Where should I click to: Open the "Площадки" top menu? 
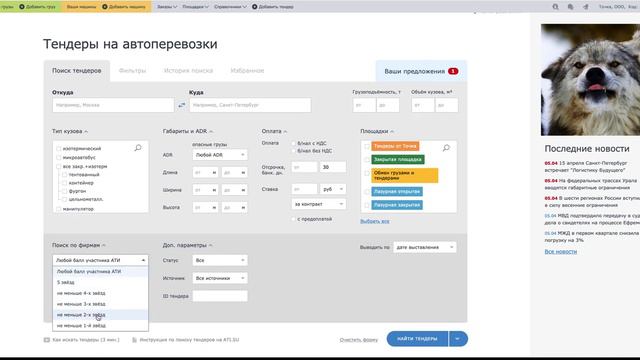tap(195, 7)
